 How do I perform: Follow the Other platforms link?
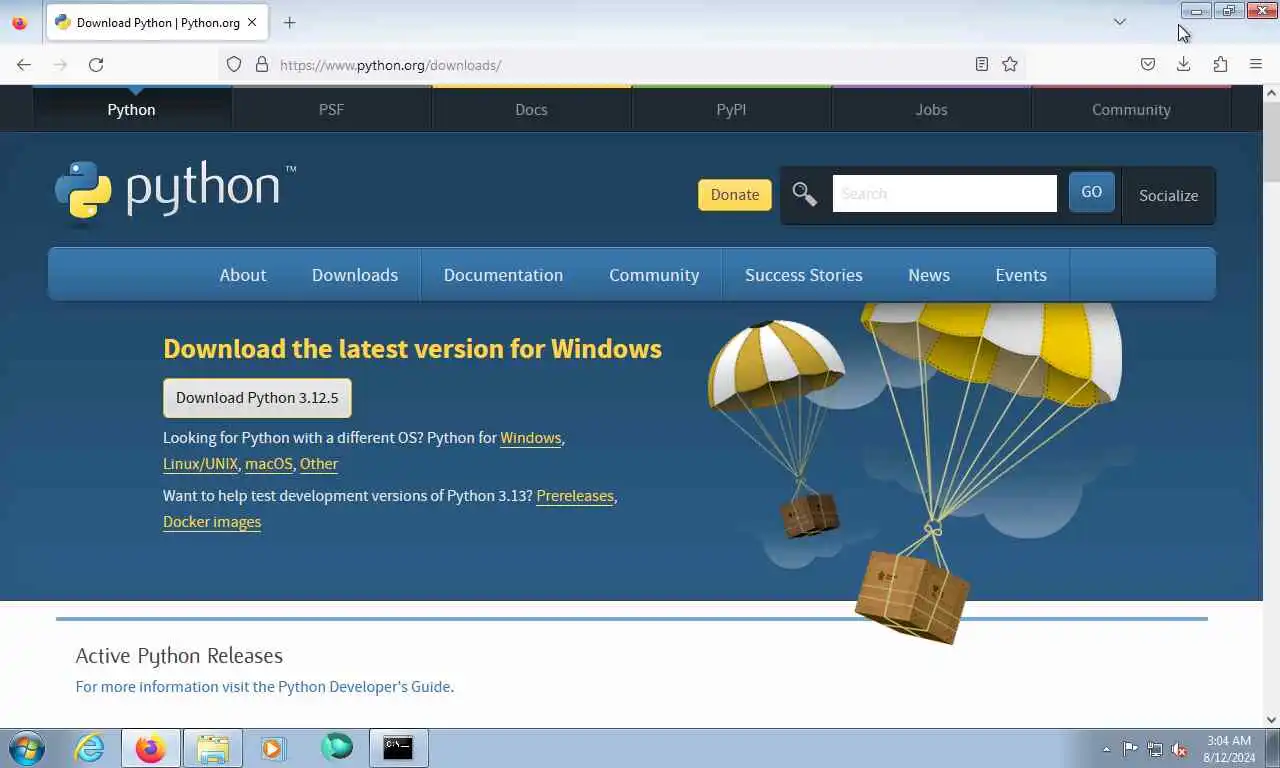[x=319, y=464]
